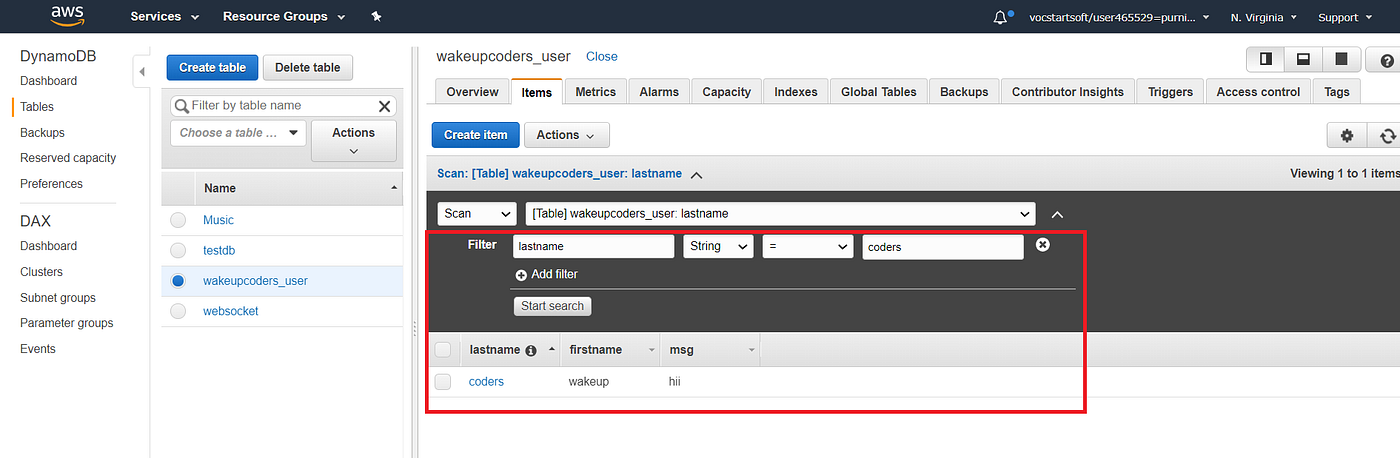
Task: Open the equals operator dropdown in filter
Action: pos(807,246)
